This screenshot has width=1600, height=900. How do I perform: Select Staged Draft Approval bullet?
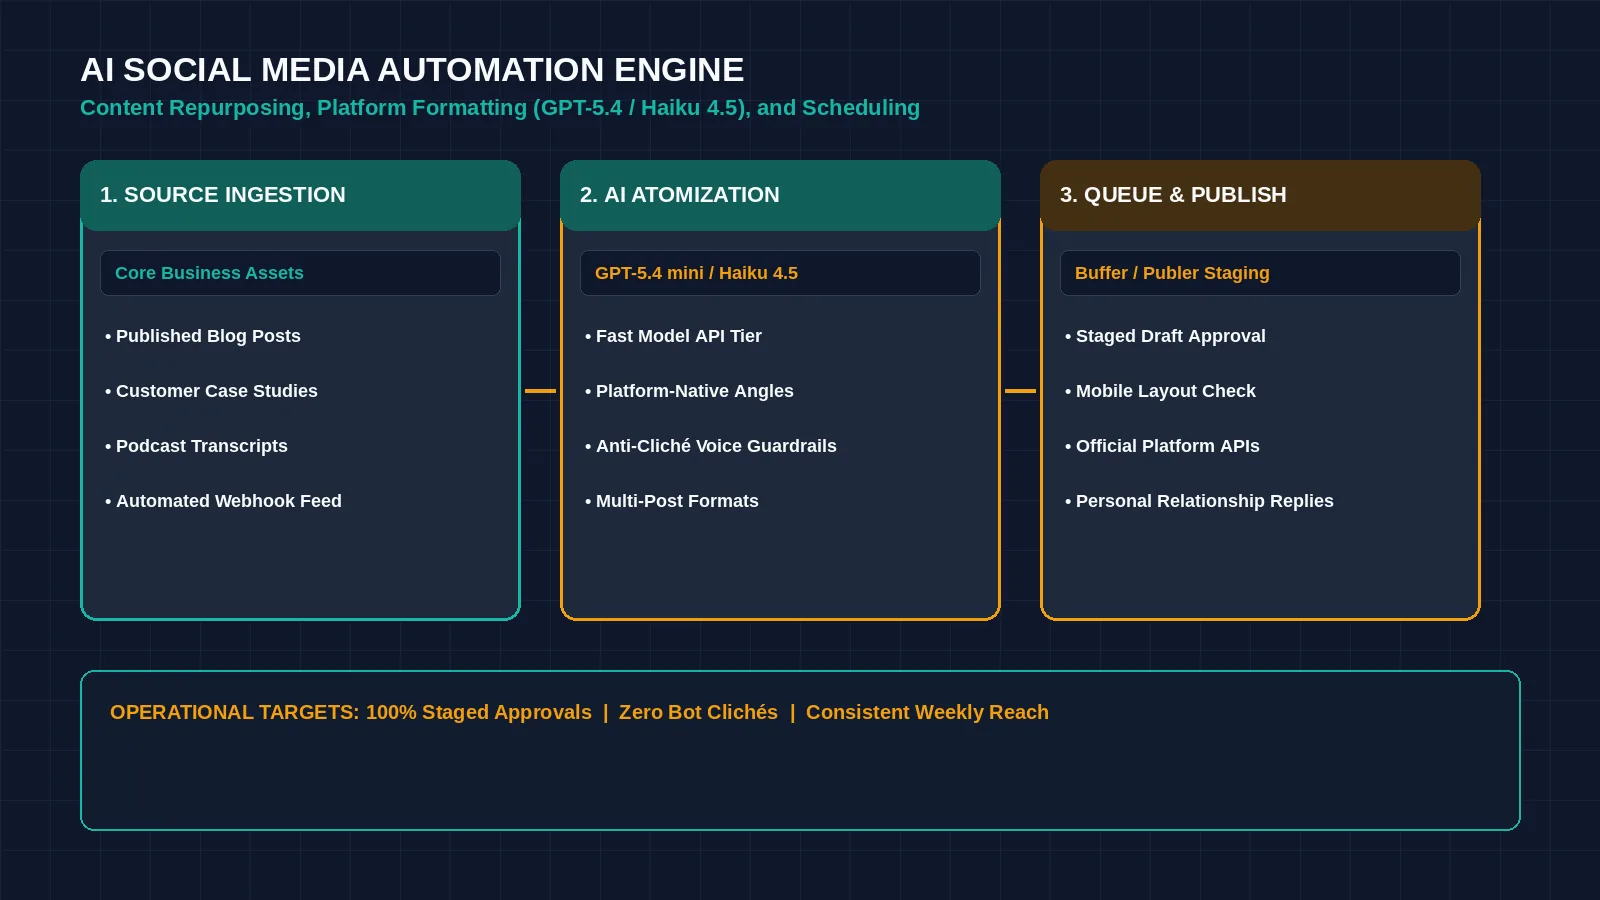(x=1165, y=336)
